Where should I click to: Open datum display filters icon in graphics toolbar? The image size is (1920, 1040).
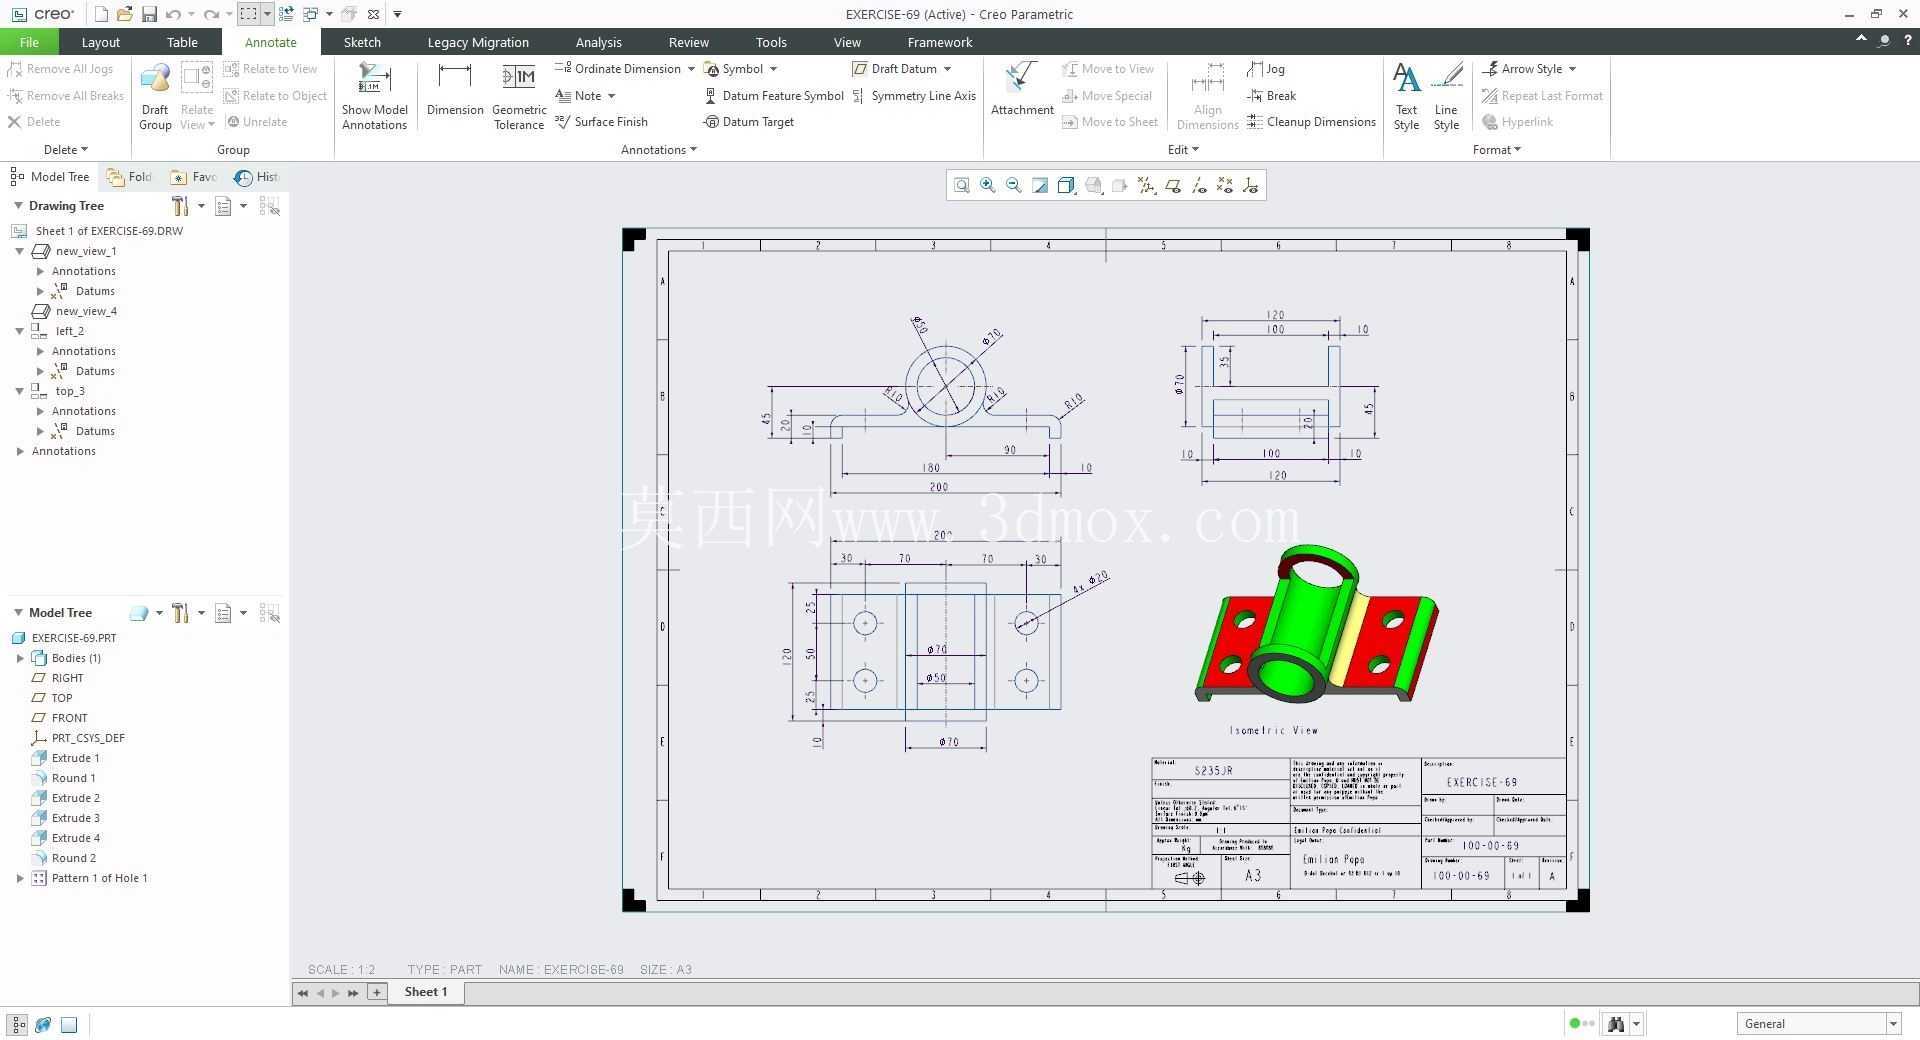point(1146,185)
